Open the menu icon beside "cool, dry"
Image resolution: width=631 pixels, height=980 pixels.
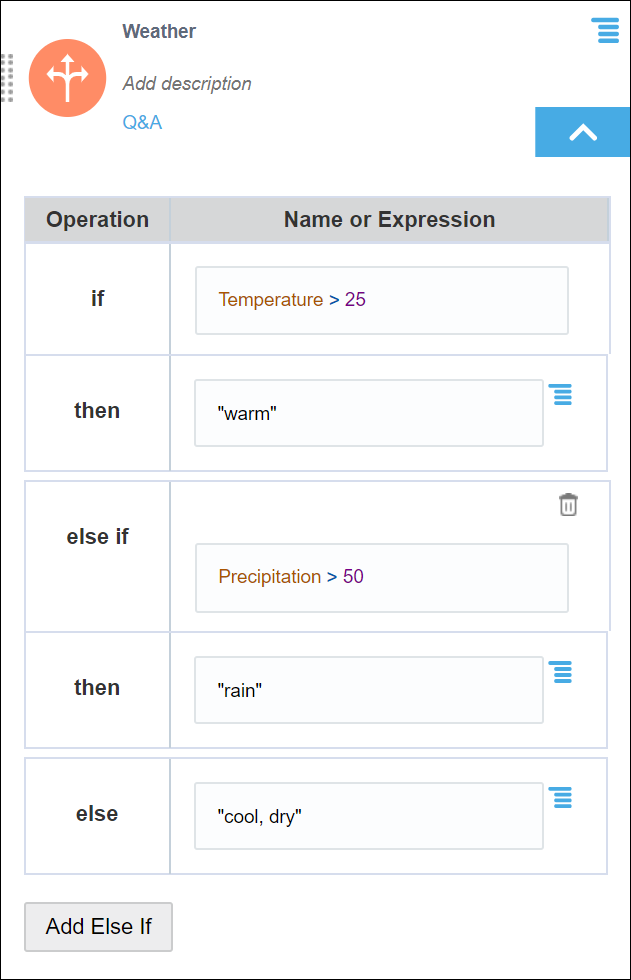(562, 797)
